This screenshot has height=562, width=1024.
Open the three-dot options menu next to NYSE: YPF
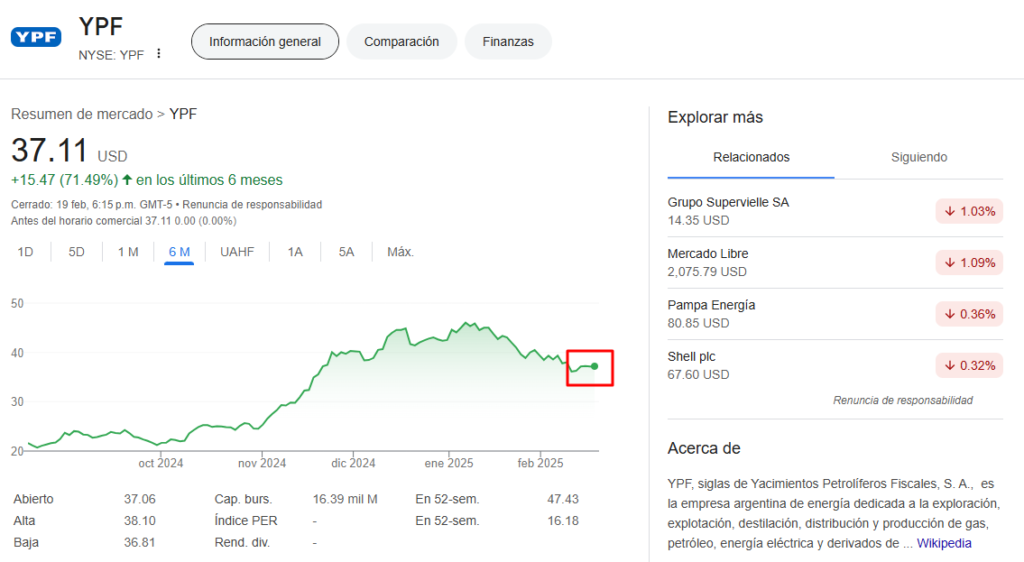tap(159, 54)
